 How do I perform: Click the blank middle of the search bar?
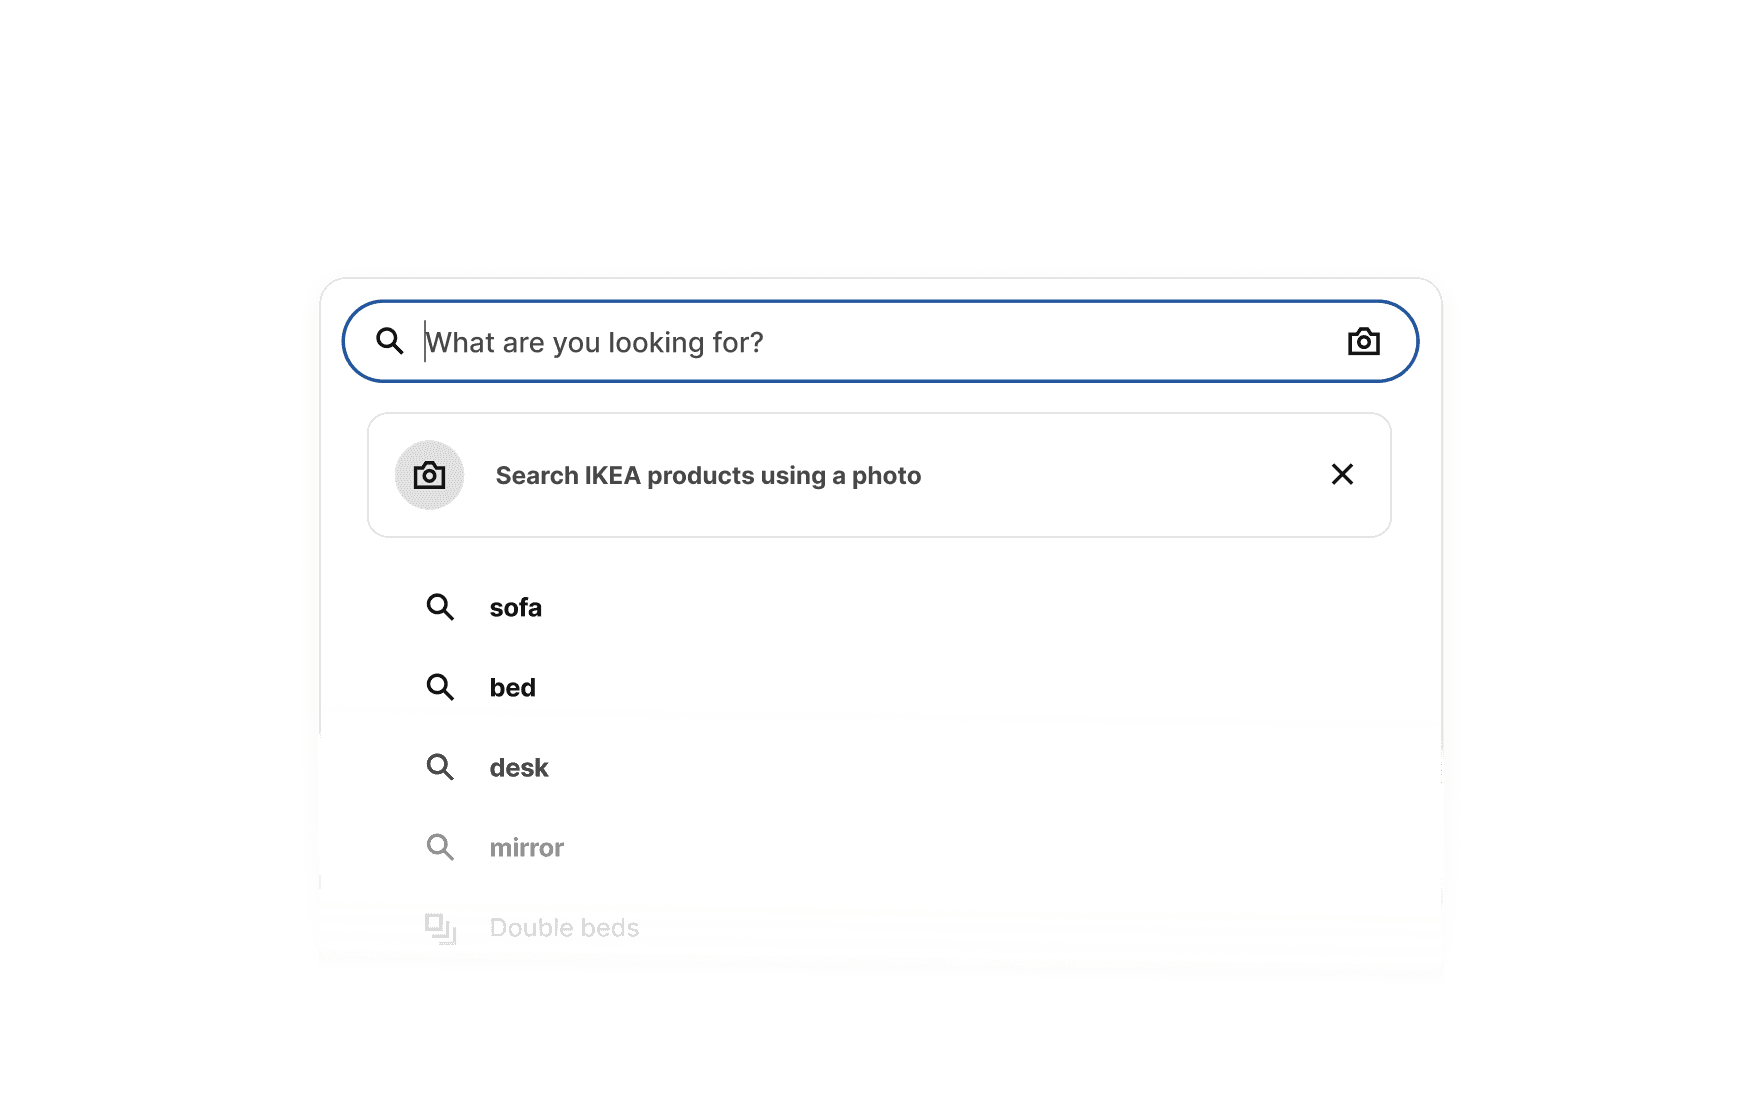1050,342
